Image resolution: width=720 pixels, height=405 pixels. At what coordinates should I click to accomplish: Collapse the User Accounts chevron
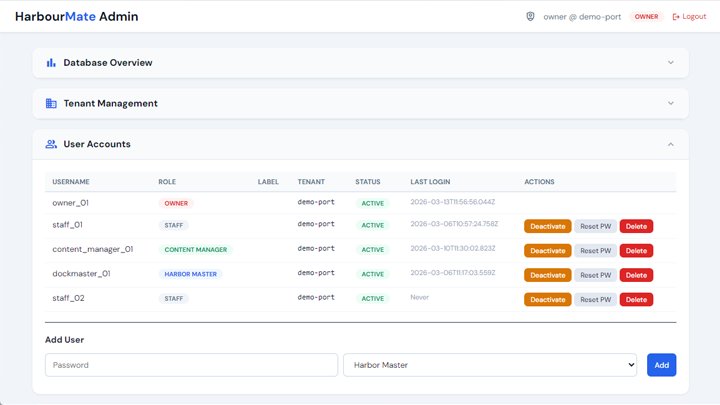click(671, 144)
